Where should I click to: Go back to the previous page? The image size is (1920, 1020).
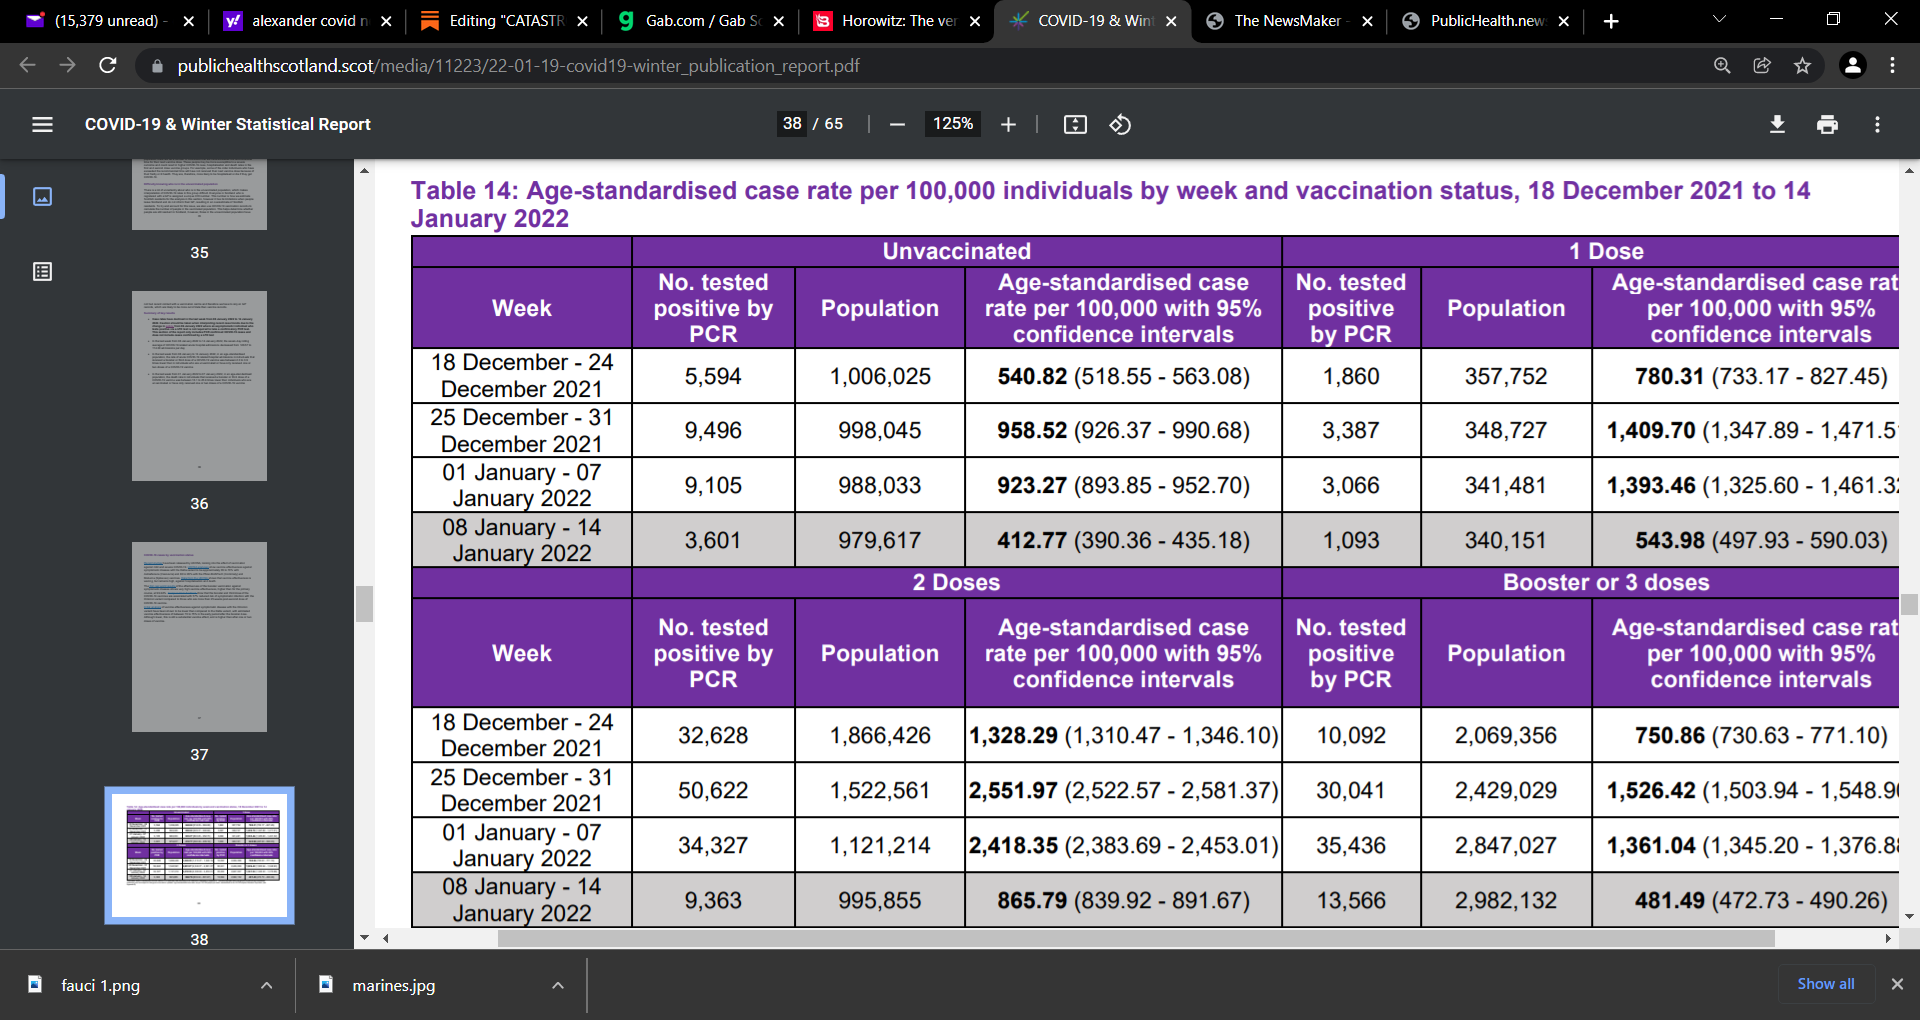[27, 65]
